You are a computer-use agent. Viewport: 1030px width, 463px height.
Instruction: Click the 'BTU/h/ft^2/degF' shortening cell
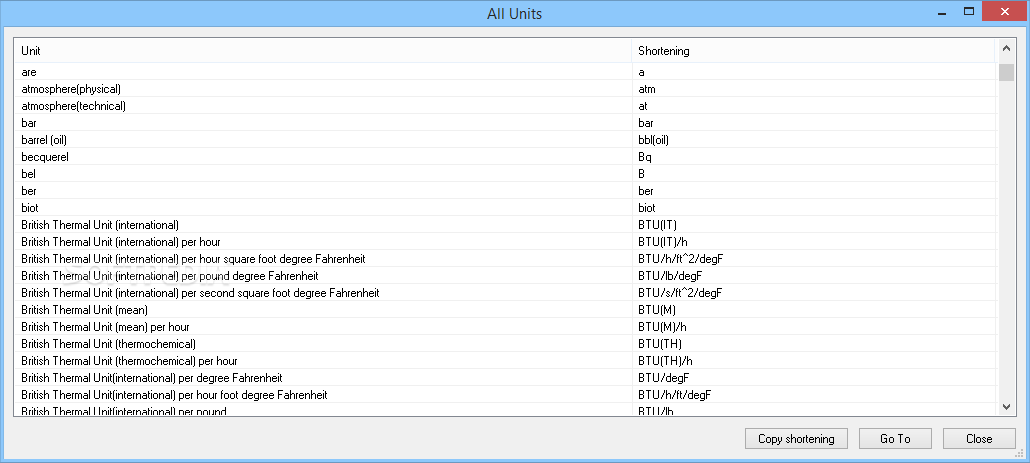[813, 259]
